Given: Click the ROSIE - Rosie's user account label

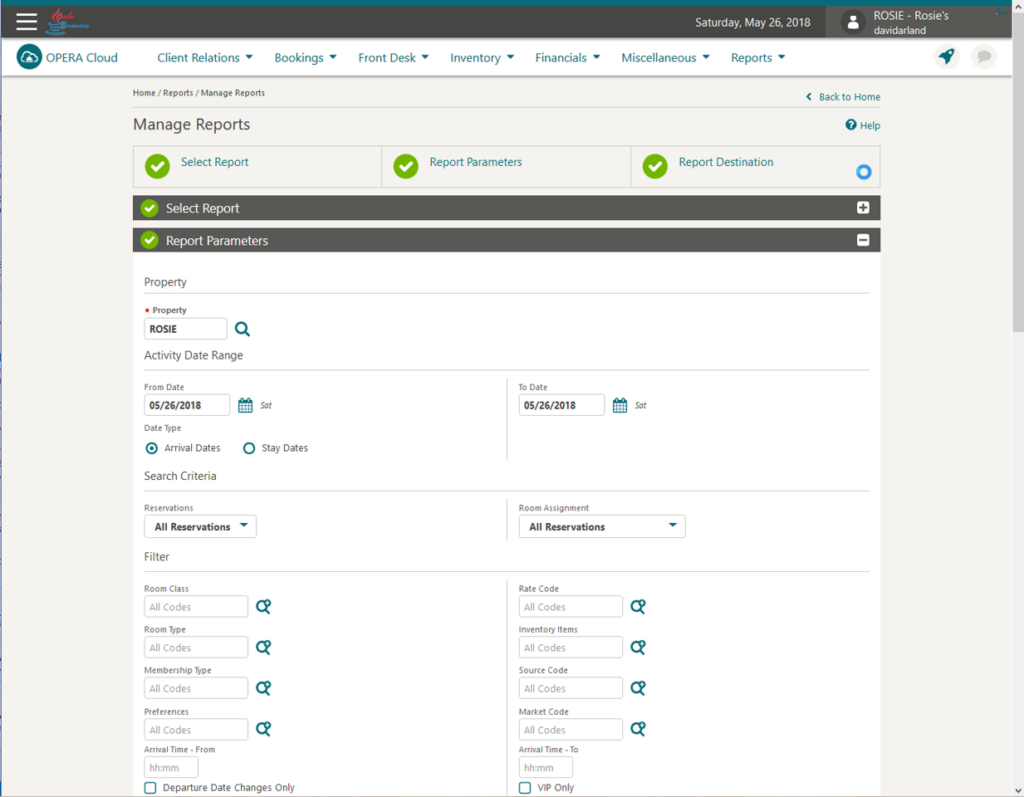Looking at the screenshot, I should pos(911,16).
